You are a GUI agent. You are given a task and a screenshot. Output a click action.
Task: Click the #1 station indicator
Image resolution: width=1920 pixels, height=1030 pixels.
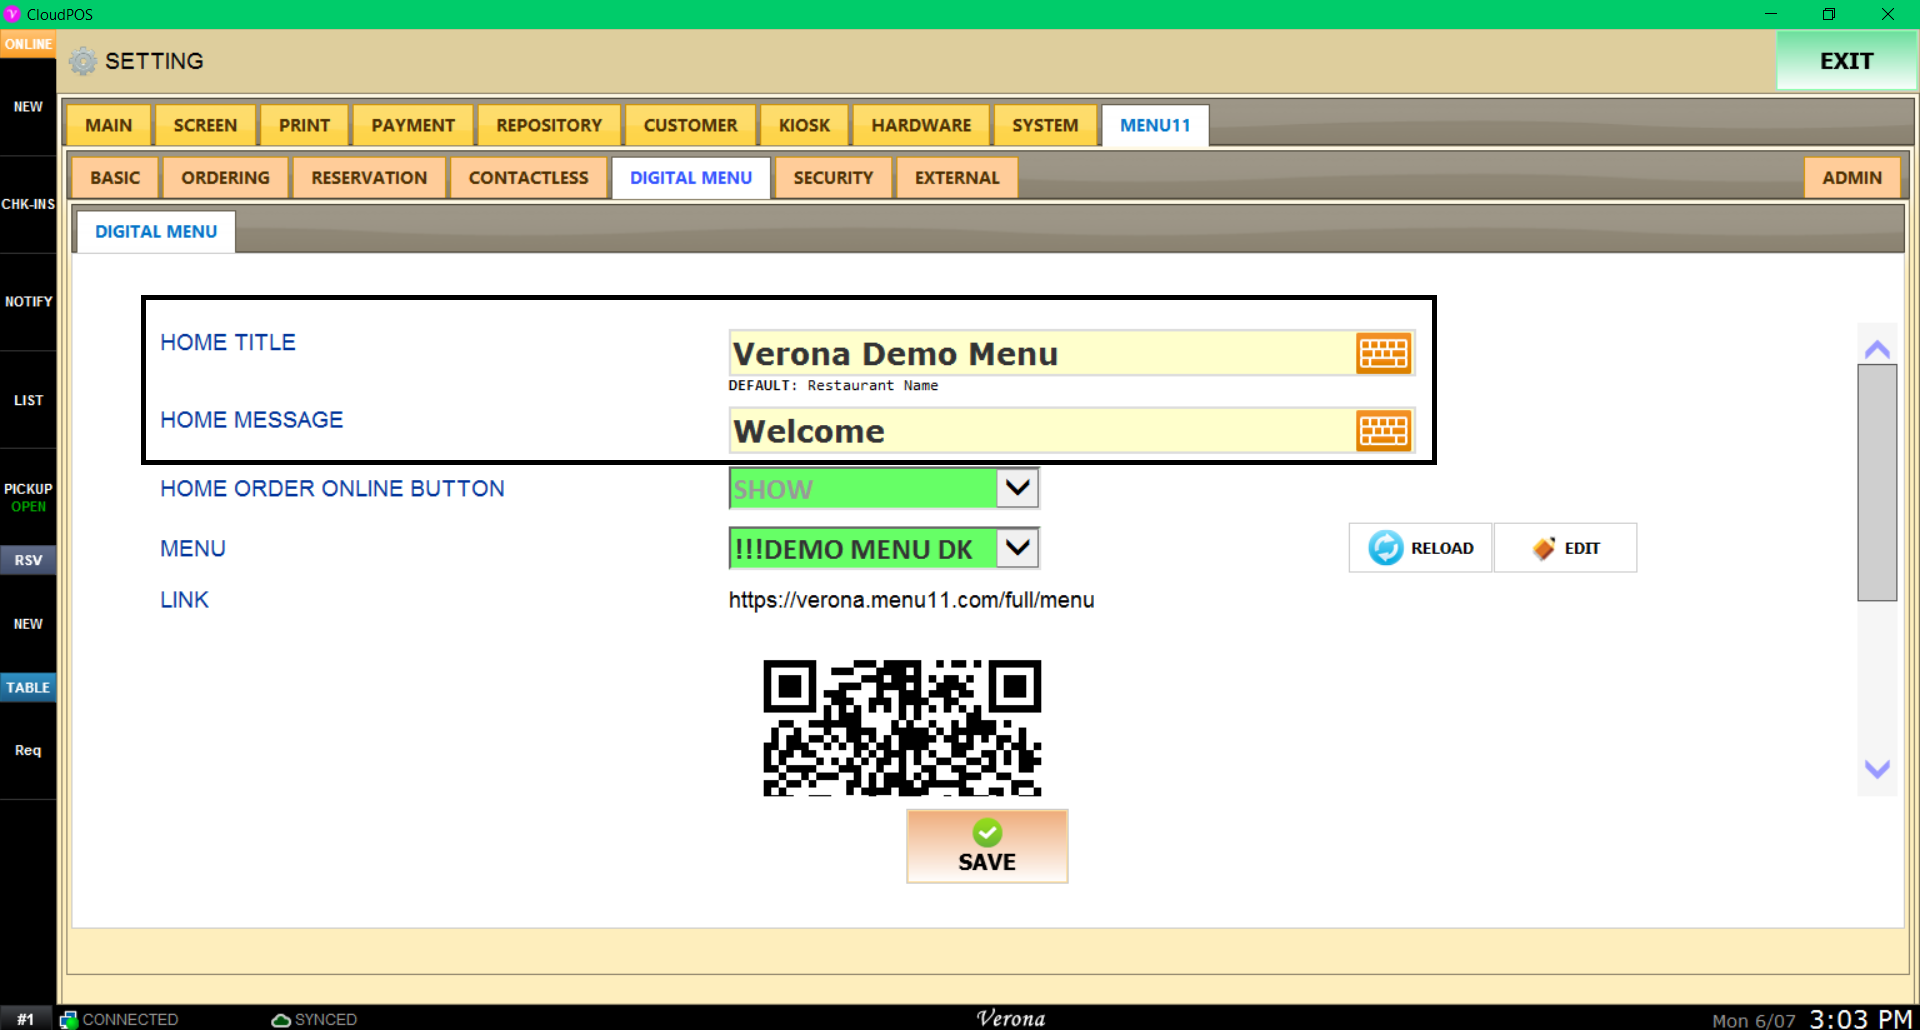[x=26, y=1019]
